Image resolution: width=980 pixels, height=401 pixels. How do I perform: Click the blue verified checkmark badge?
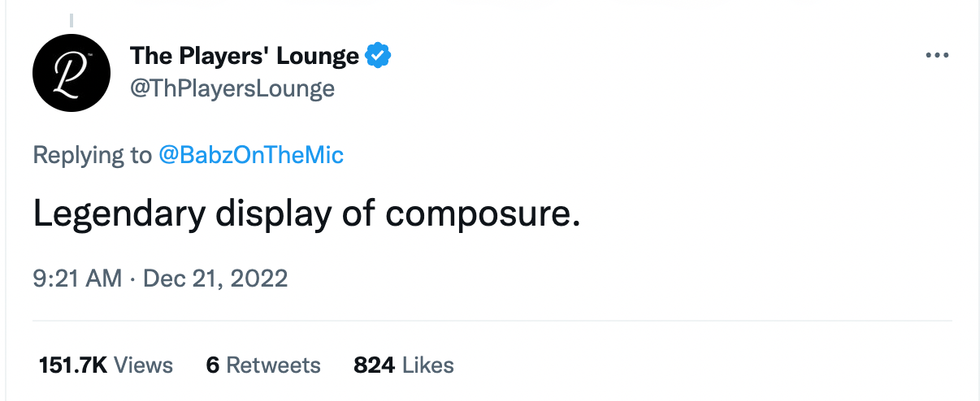(x=377, y=56)
